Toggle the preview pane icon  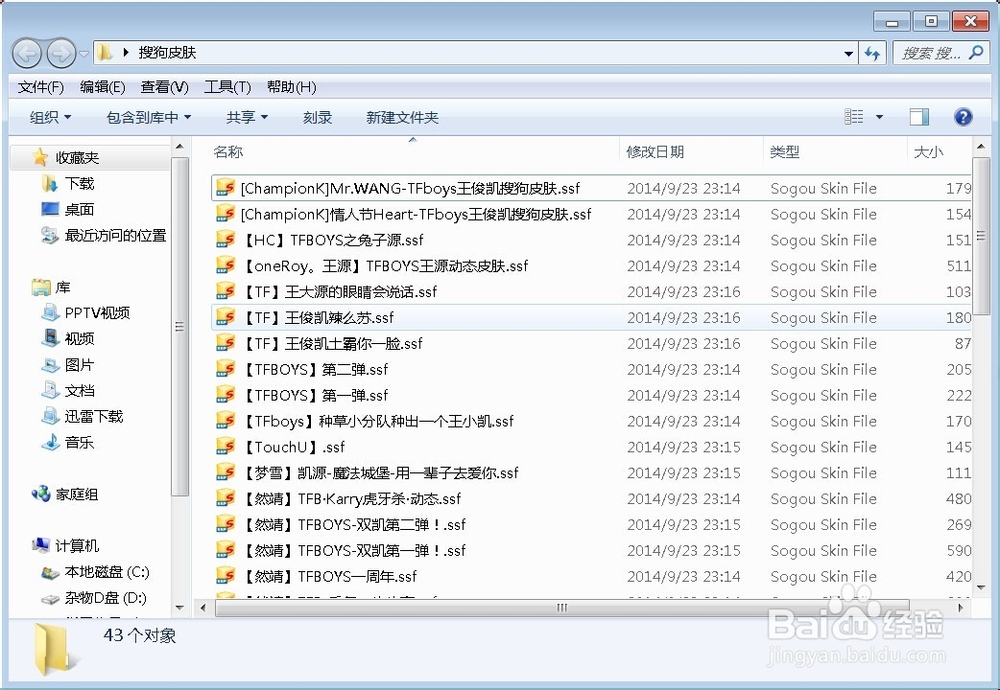point(918,117)
